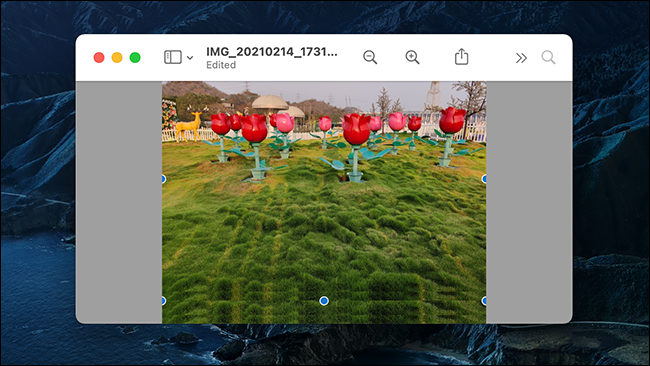This screenshot has height=366, width=650.
Task: Select the bottom-right corner selection handle
Action: point(484,301)
